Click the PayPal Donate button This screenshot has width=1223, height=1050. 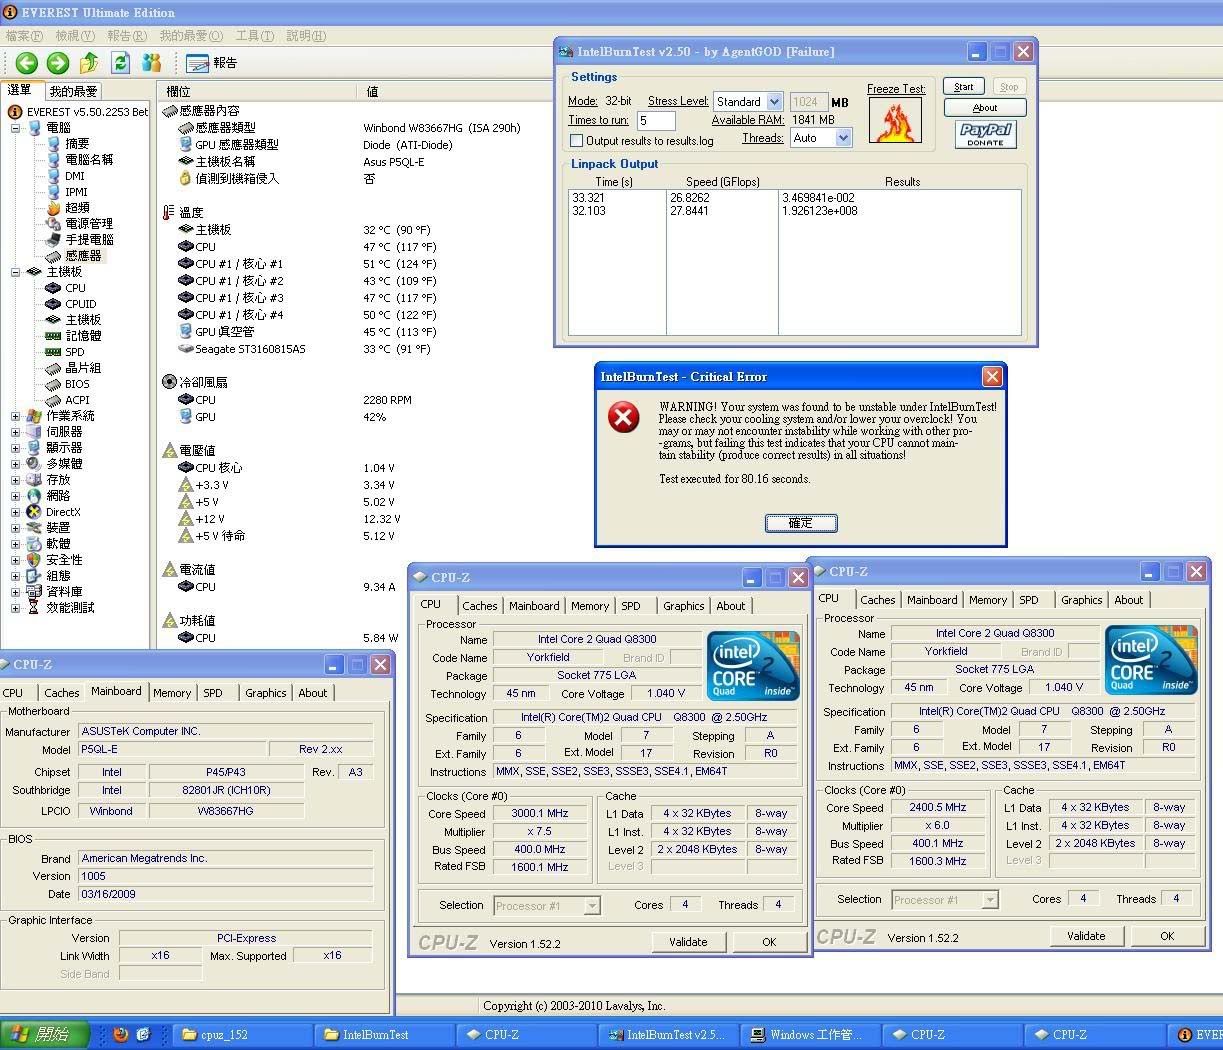(x=985, y=134)
